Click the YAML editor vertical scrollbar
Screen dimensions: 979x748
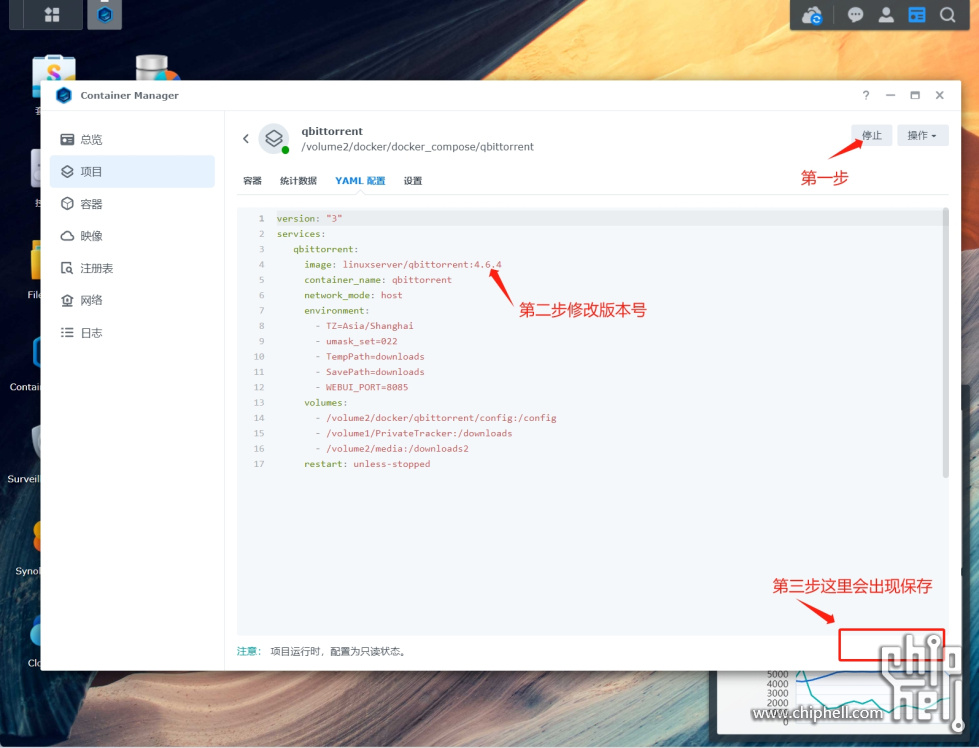[945, 343]
